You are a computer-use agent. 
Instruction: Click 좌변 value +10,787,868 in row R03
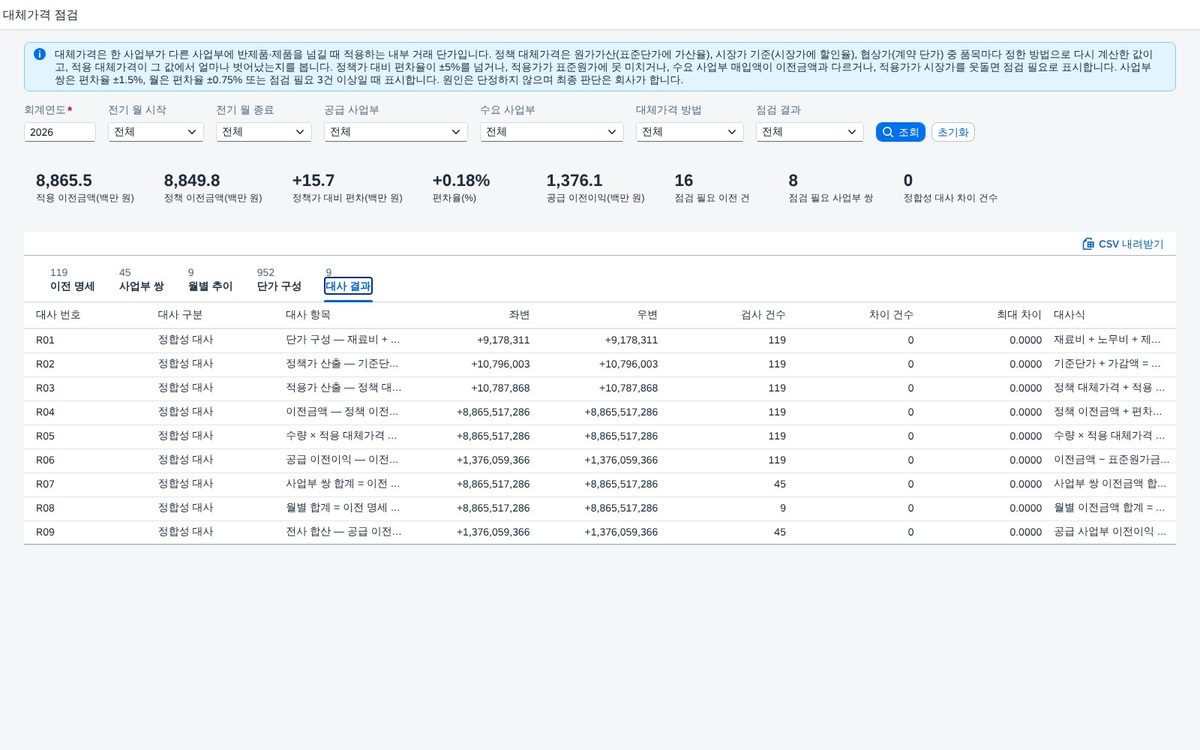pyautogui.click(x=500, y=388)
